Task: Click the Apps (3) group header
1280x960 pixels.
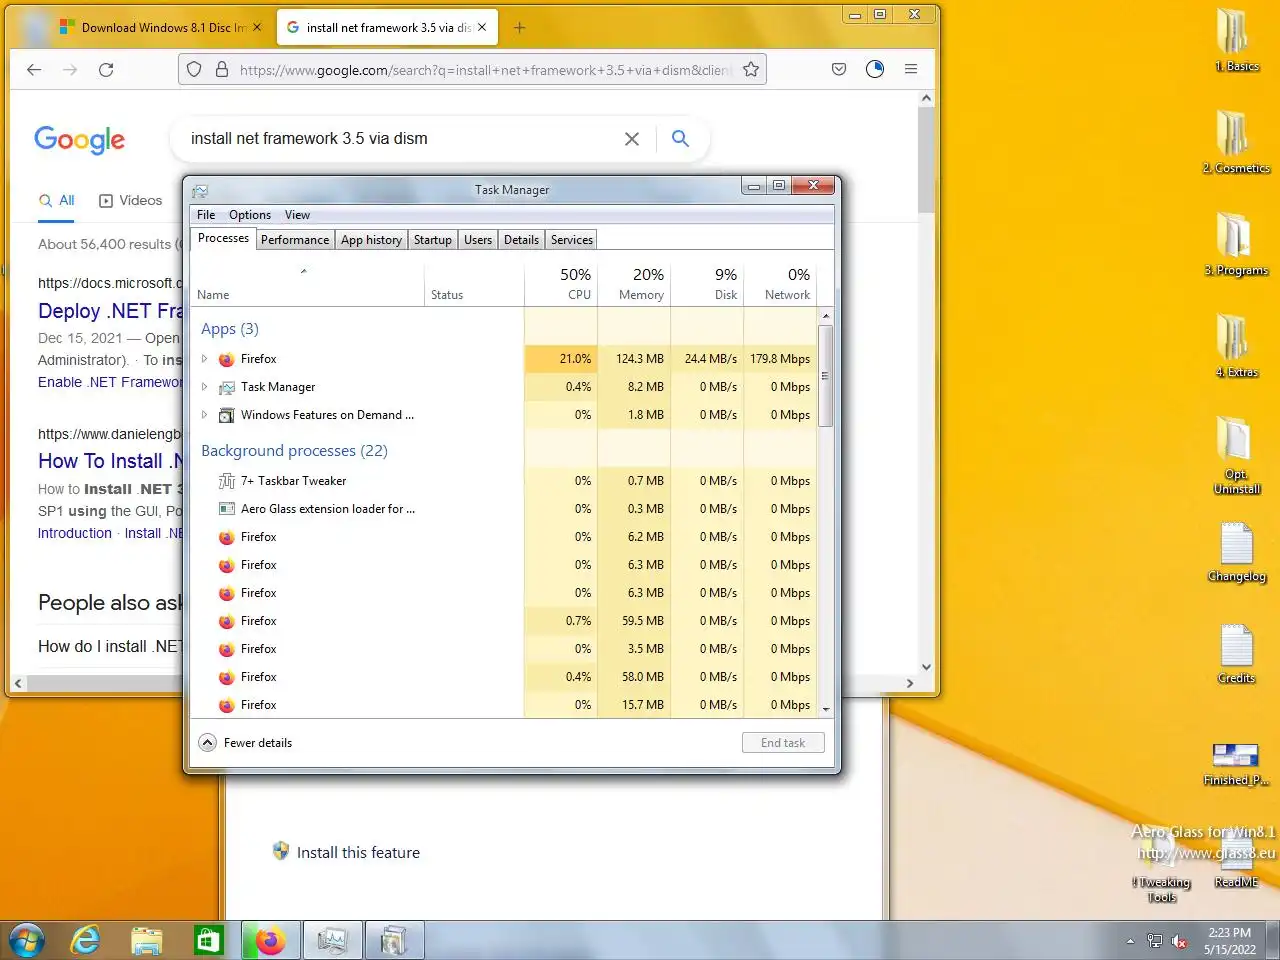Action: coord(229,329)
